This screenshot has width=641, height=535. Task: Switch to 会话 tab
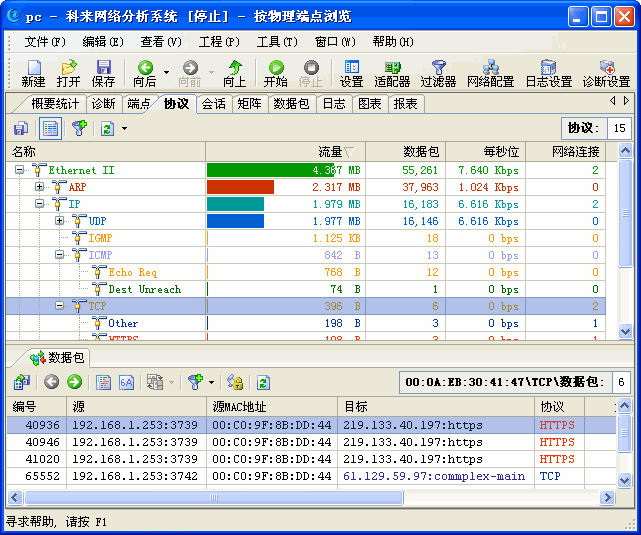[x=214, y=104]
